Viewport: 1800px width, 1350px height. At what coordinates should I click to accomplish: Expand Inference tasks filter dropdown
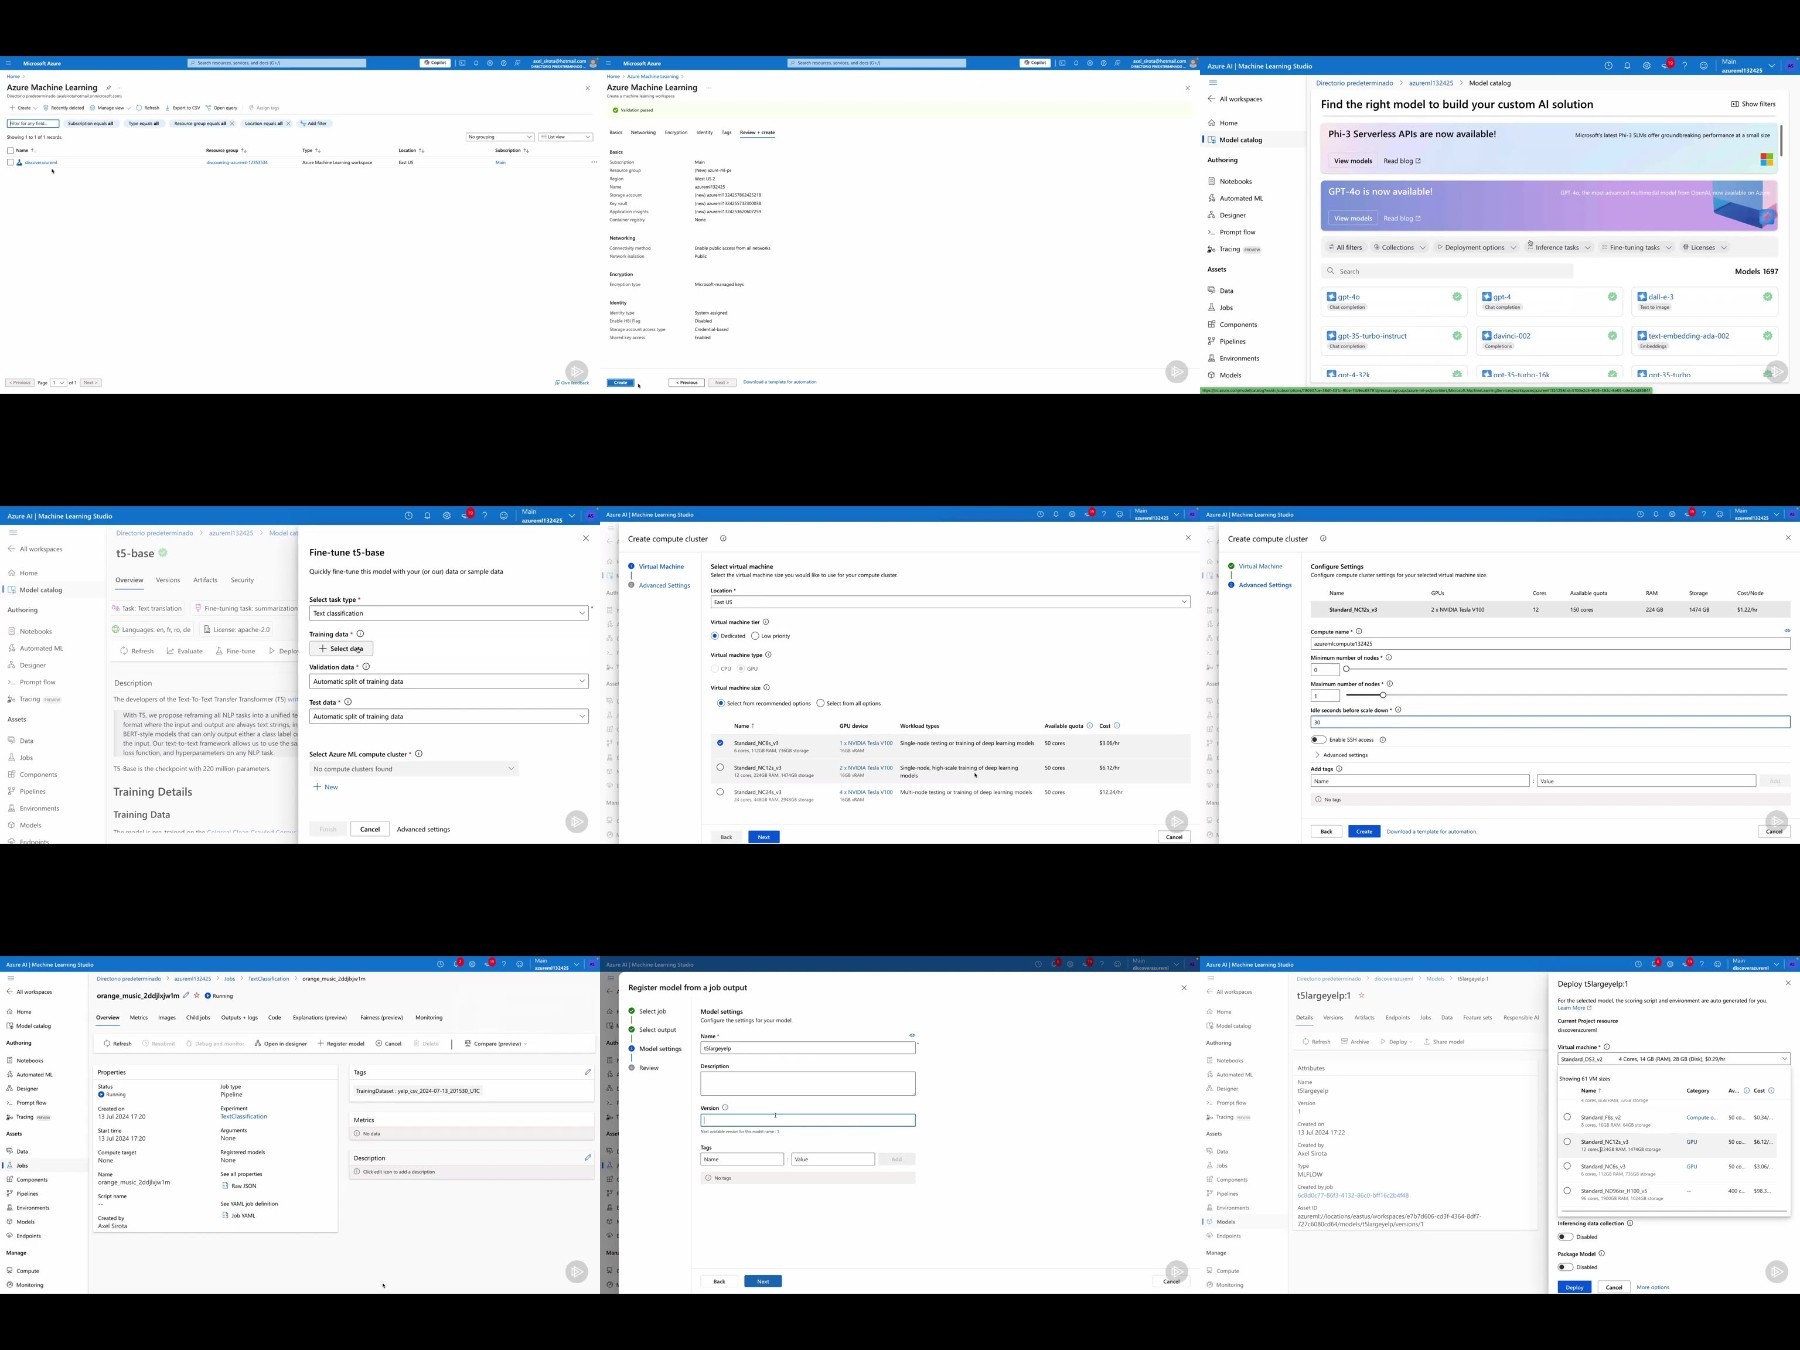pos(1559,247)
